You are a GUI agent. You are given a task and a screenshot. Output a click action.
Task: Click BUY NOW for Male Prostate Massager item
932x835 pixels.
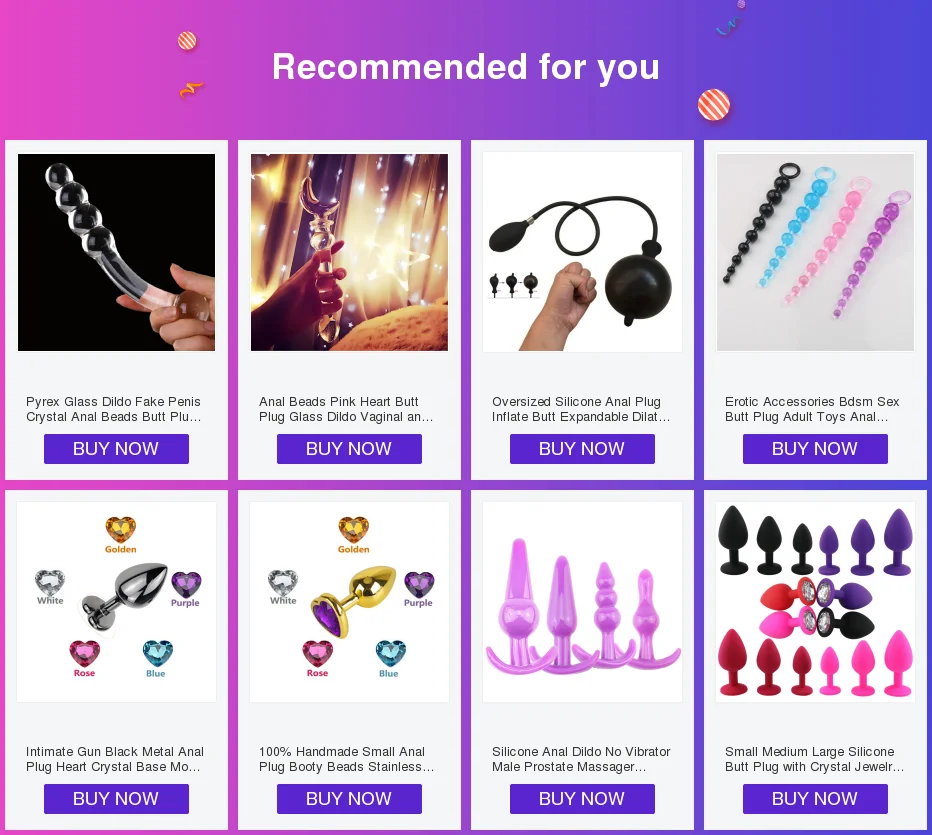(582, 799)
